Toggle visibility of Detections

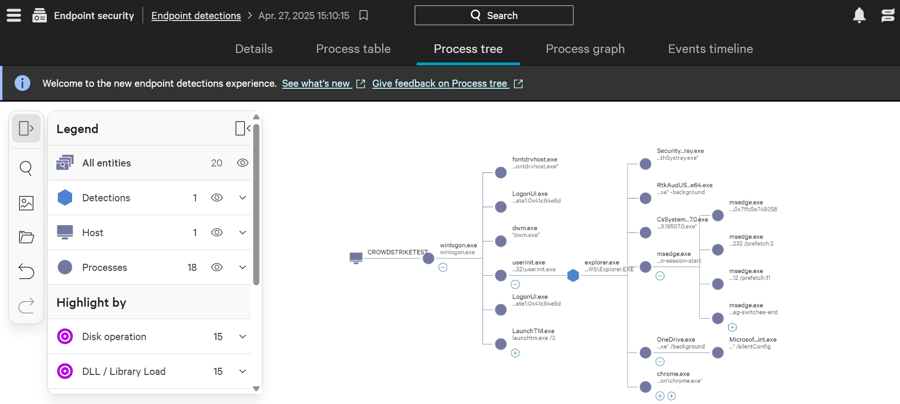tap(216, 198)
